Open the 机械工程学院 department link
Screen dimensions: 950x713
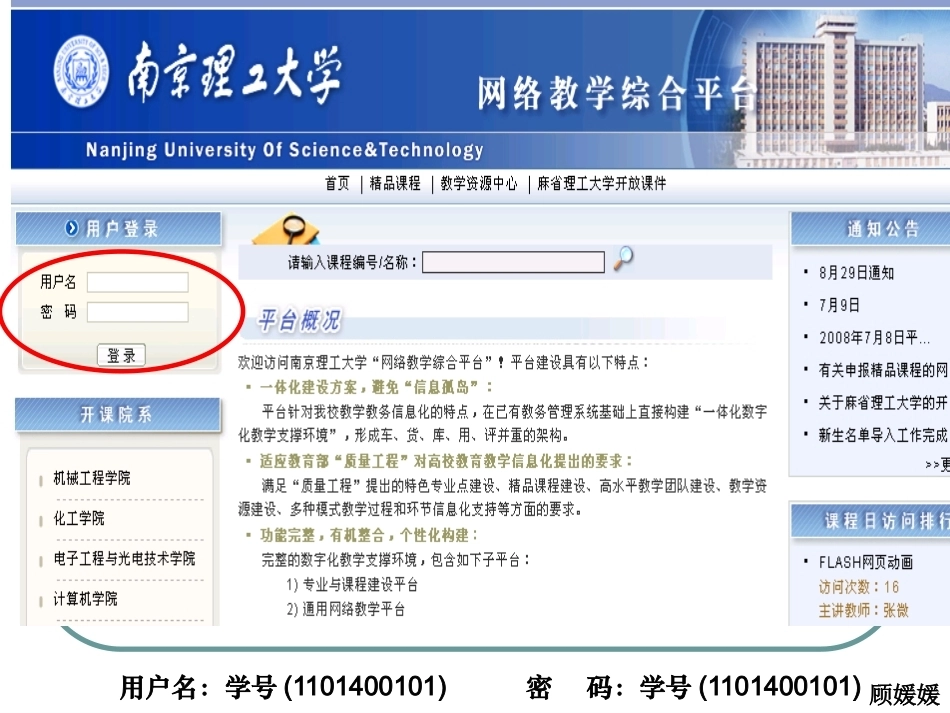[92, 478]
